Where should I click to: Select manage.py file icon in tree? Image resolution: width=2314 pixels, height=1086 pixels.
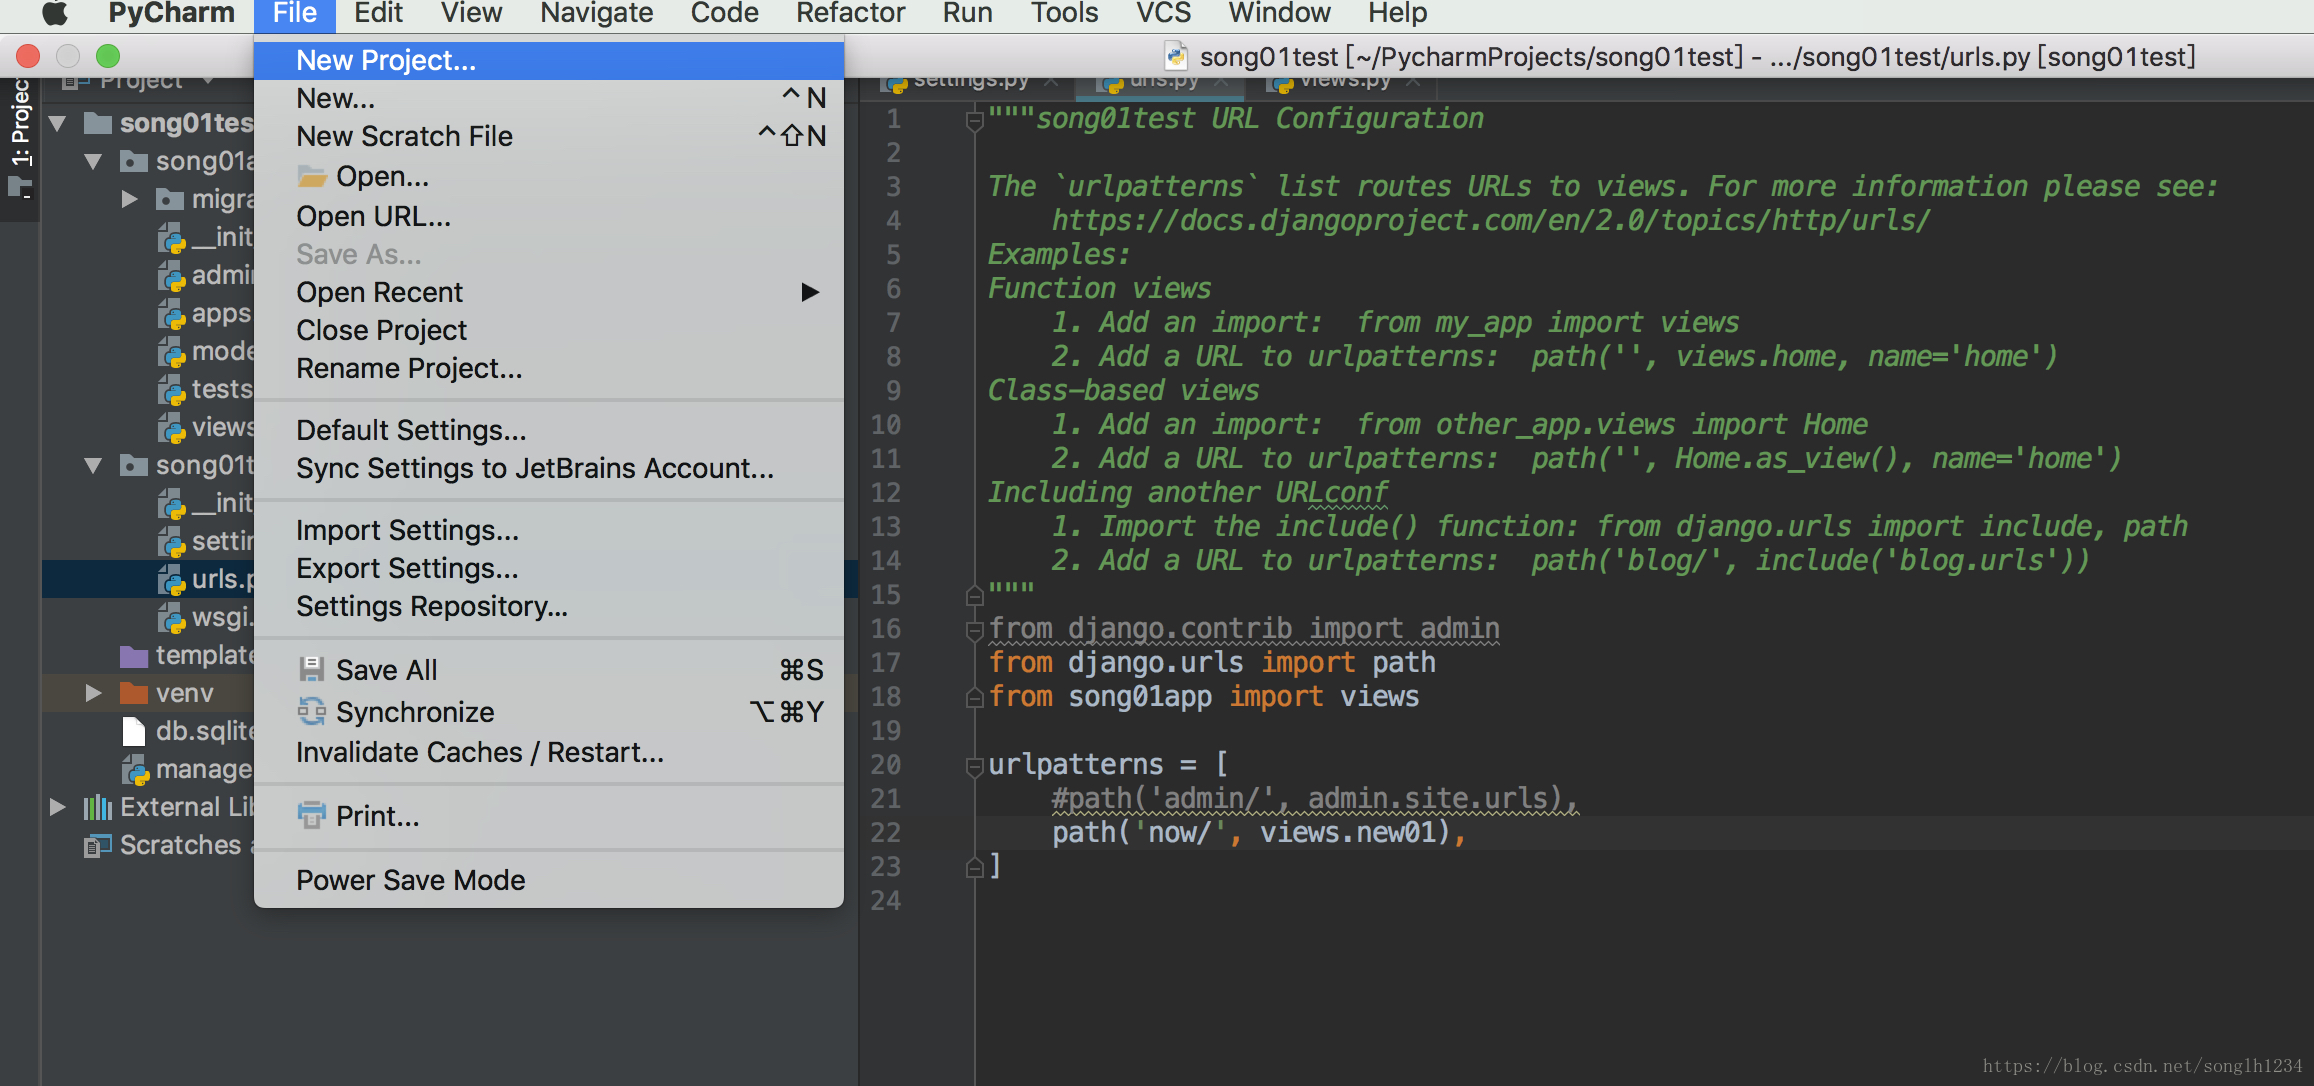point(136,770)
